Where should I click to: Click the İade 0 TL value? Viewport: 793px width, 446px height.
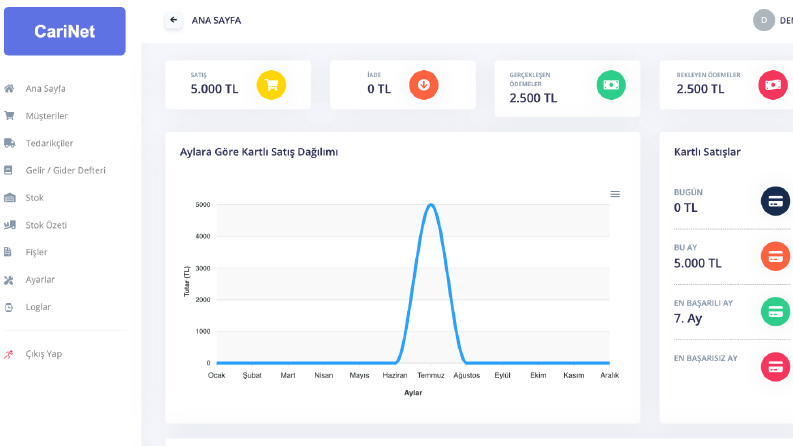(x=379, y=89)
